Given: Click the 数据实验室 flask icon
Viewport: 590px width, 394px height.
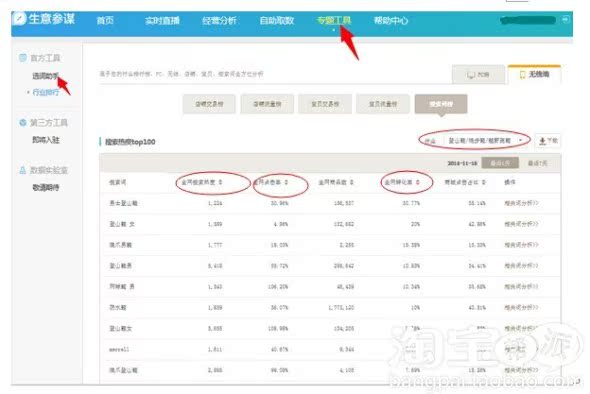Looking at the screenshot, I should (23, 170).
